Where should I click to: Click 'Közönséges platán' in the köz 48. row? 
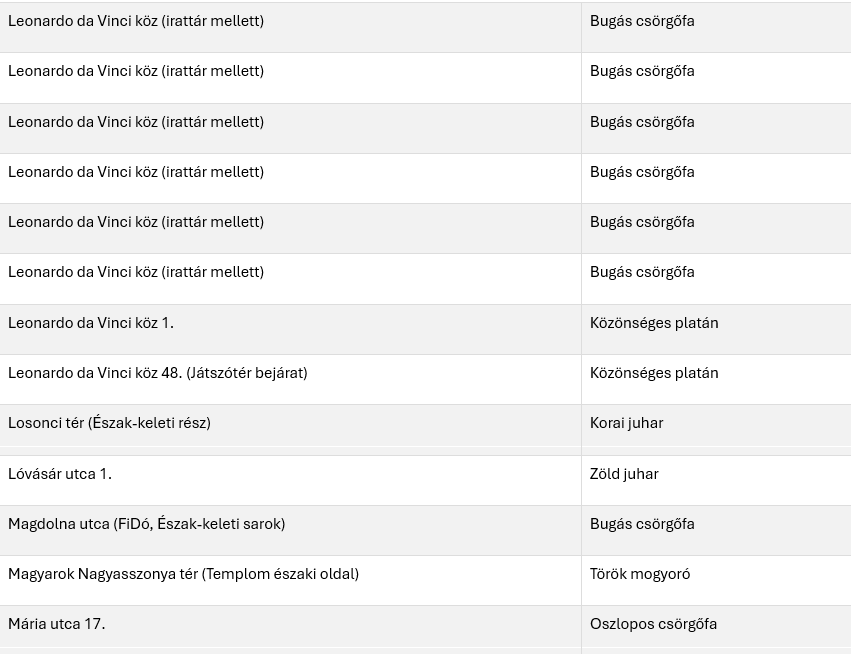pos(654,373)
